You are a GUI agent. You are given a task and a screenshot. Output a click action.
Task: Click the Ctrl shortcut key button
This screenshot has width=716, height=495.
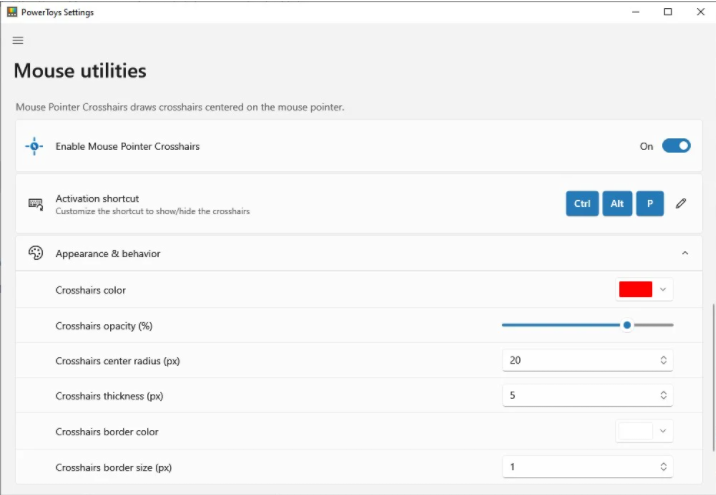click(582, 203)
